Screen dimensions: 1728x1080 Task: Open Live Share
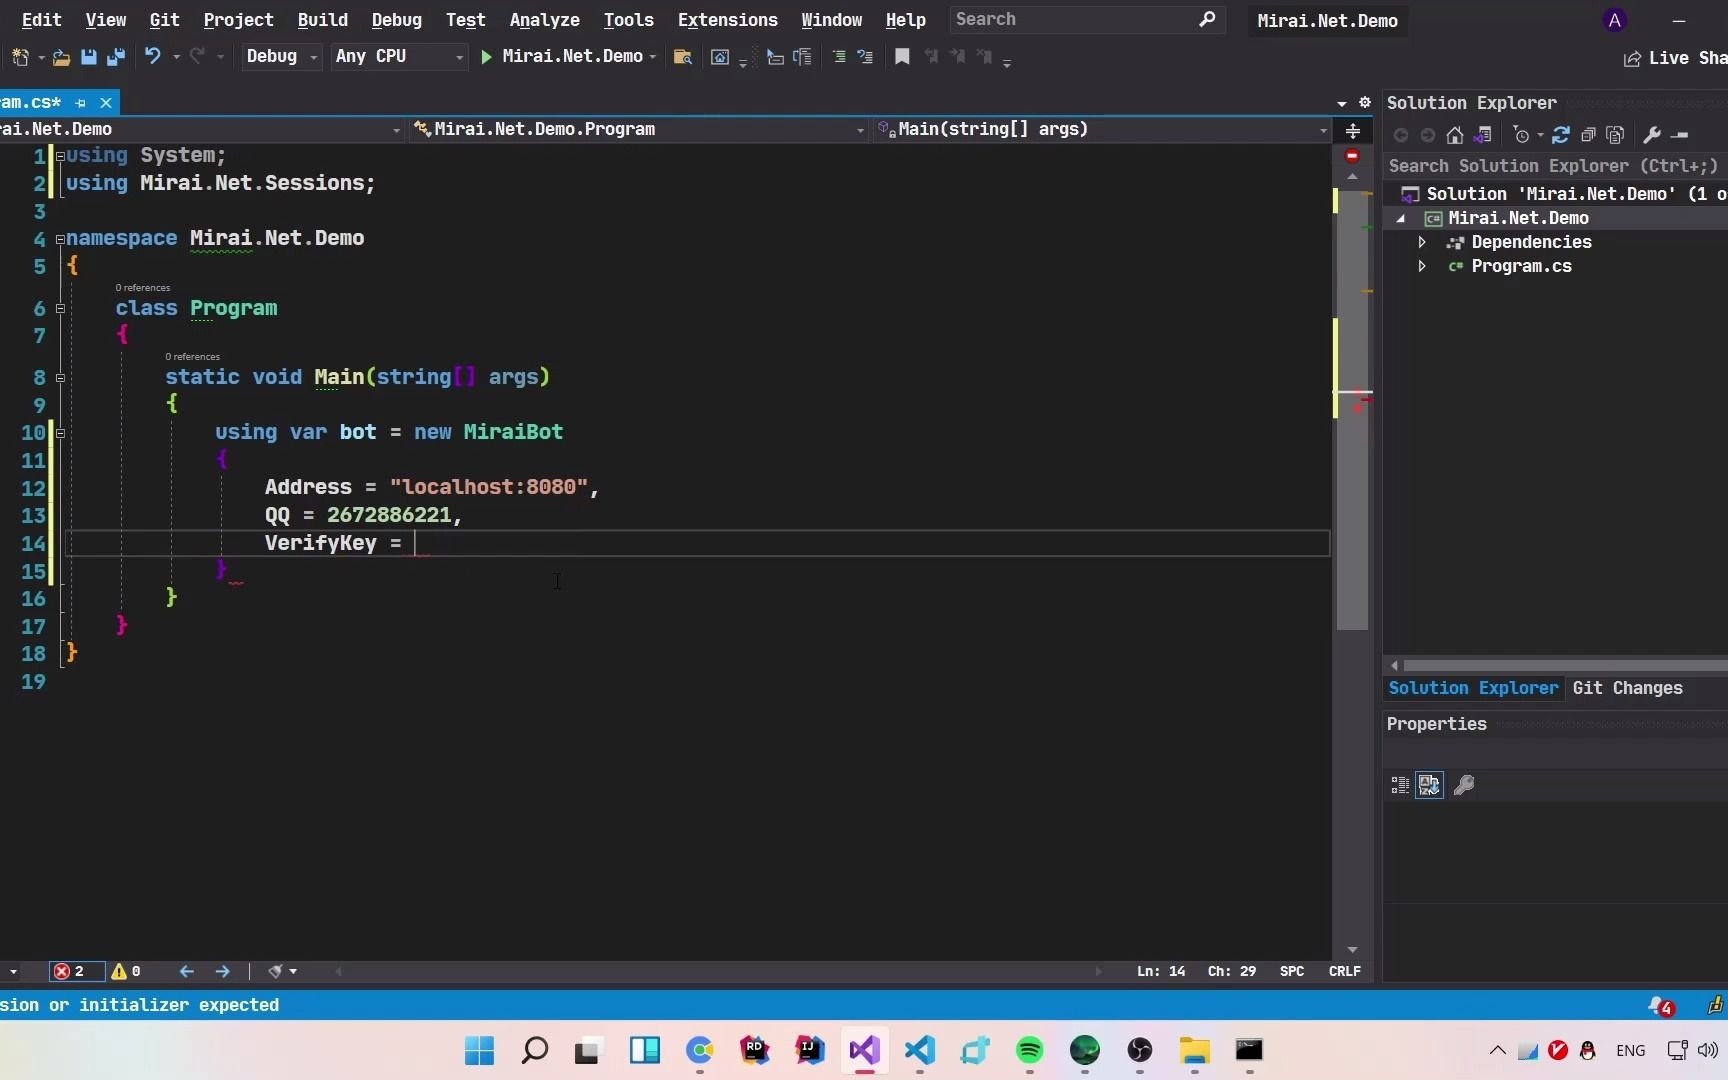(x=1675, y=58)
